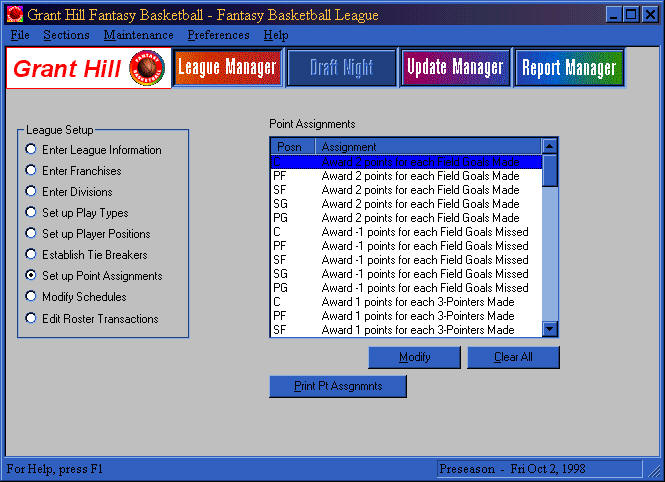Open the Draft Night section
Screen dimensions: 665x482
(341, 67)
